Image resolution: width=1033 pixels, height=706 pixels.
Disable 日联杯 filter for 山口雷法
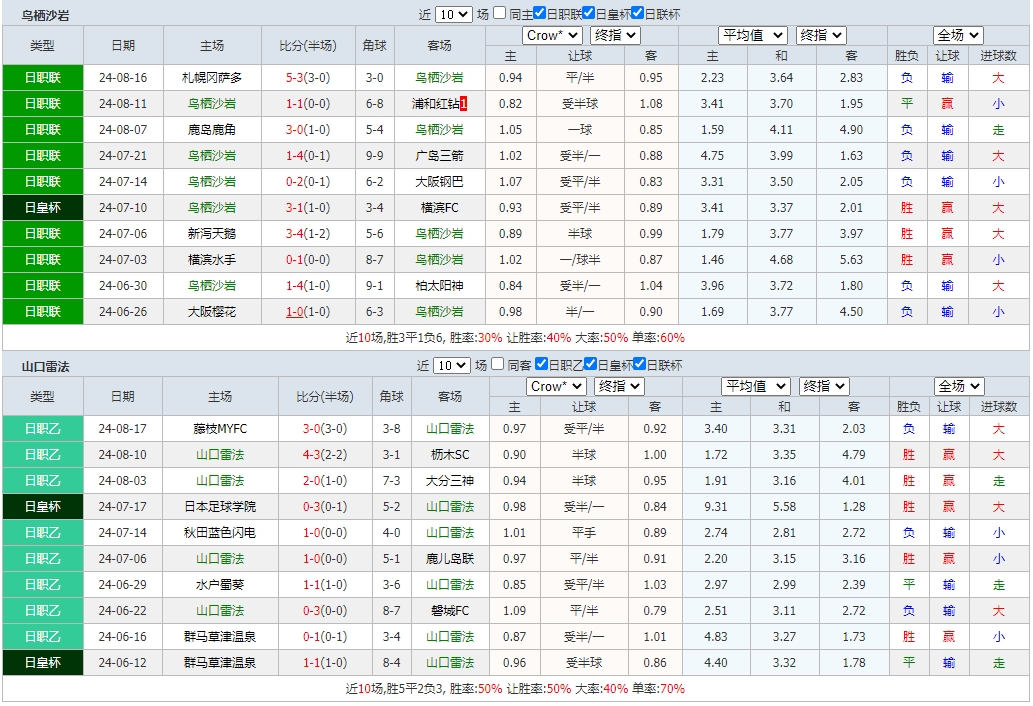637,368
